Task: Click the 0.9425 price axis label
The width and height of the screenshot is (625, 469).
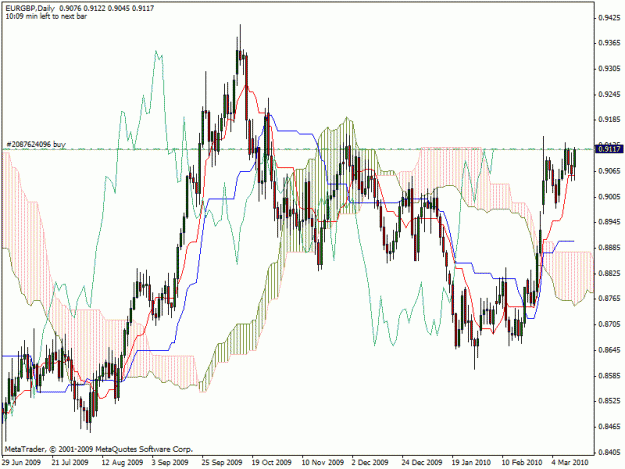Action: click(x=610, y=18)
